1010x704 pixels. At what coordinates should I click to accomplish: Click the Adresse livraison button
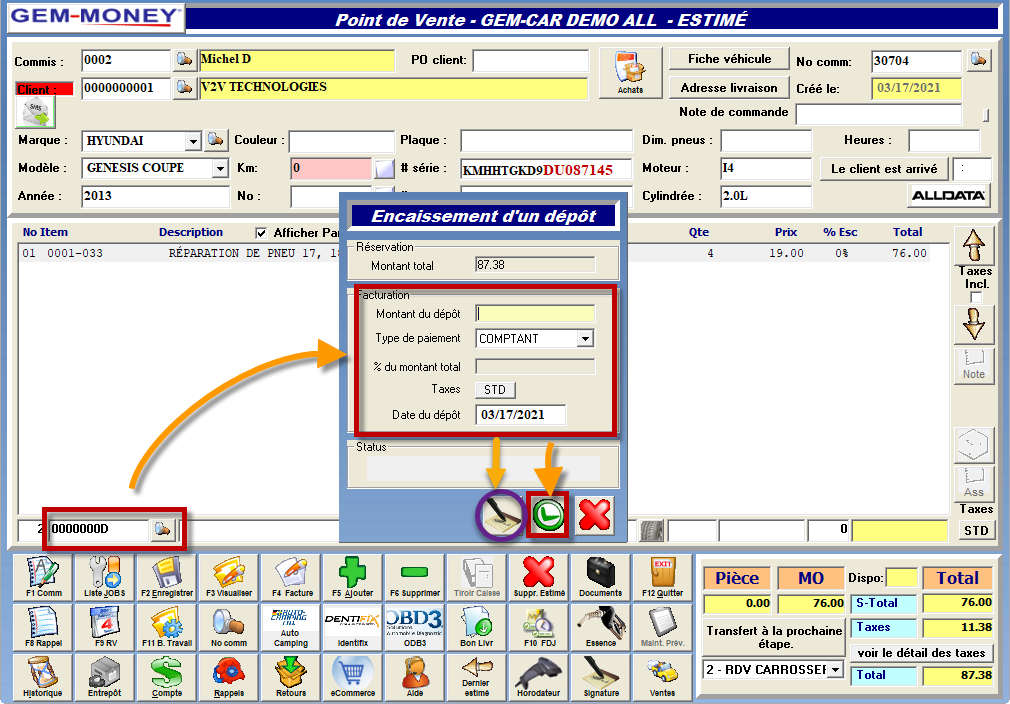tap(729, 88)
